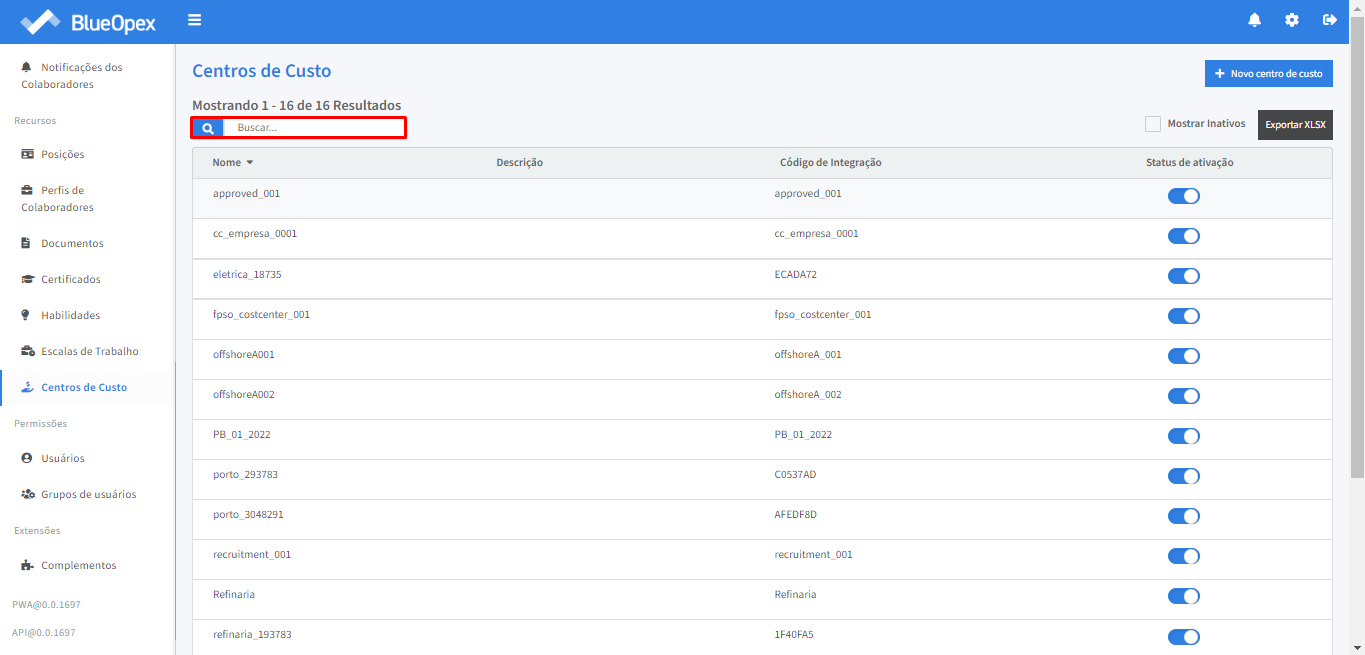
Task: Toggle offshoreA002 activation status
Action: point(1184,396)
